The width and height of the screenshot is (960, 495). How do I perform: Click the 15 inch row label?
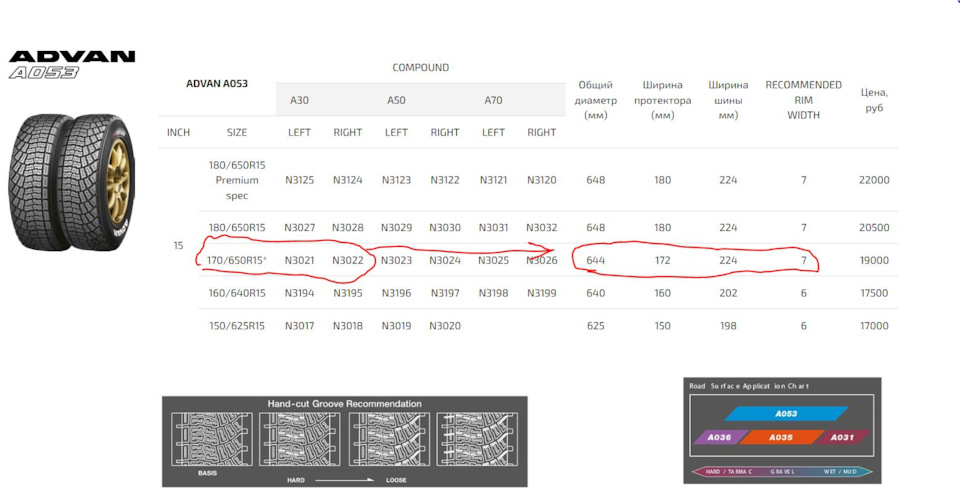tap(178, 245)
